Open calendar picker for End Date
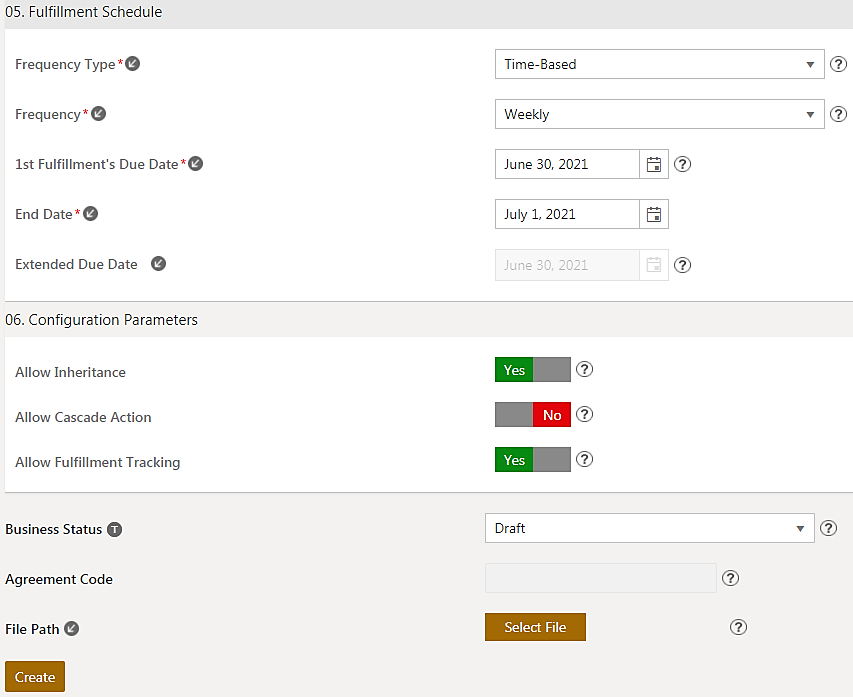Image resolution: width=853 pixels, height=697 pixels. 654,214
